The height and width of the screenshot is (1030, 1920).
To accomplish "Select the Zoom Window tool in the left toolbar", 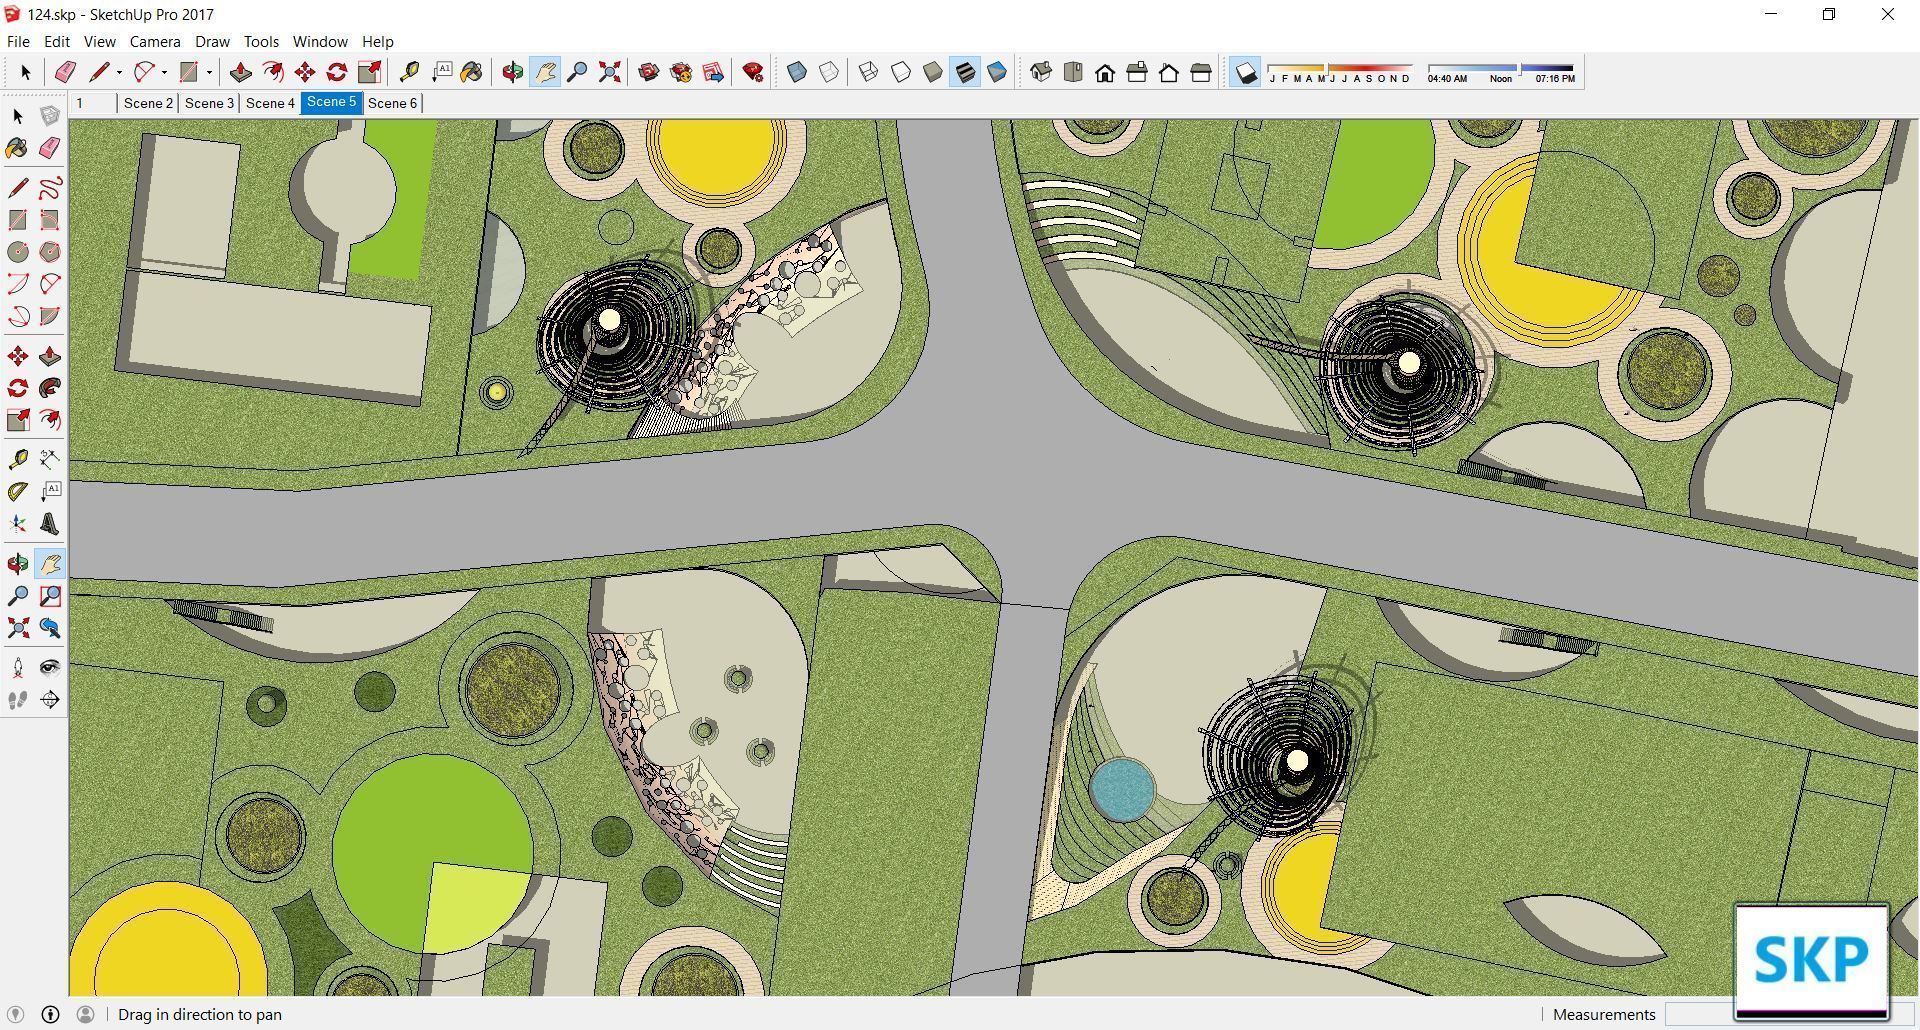I will tap(49, 596).
